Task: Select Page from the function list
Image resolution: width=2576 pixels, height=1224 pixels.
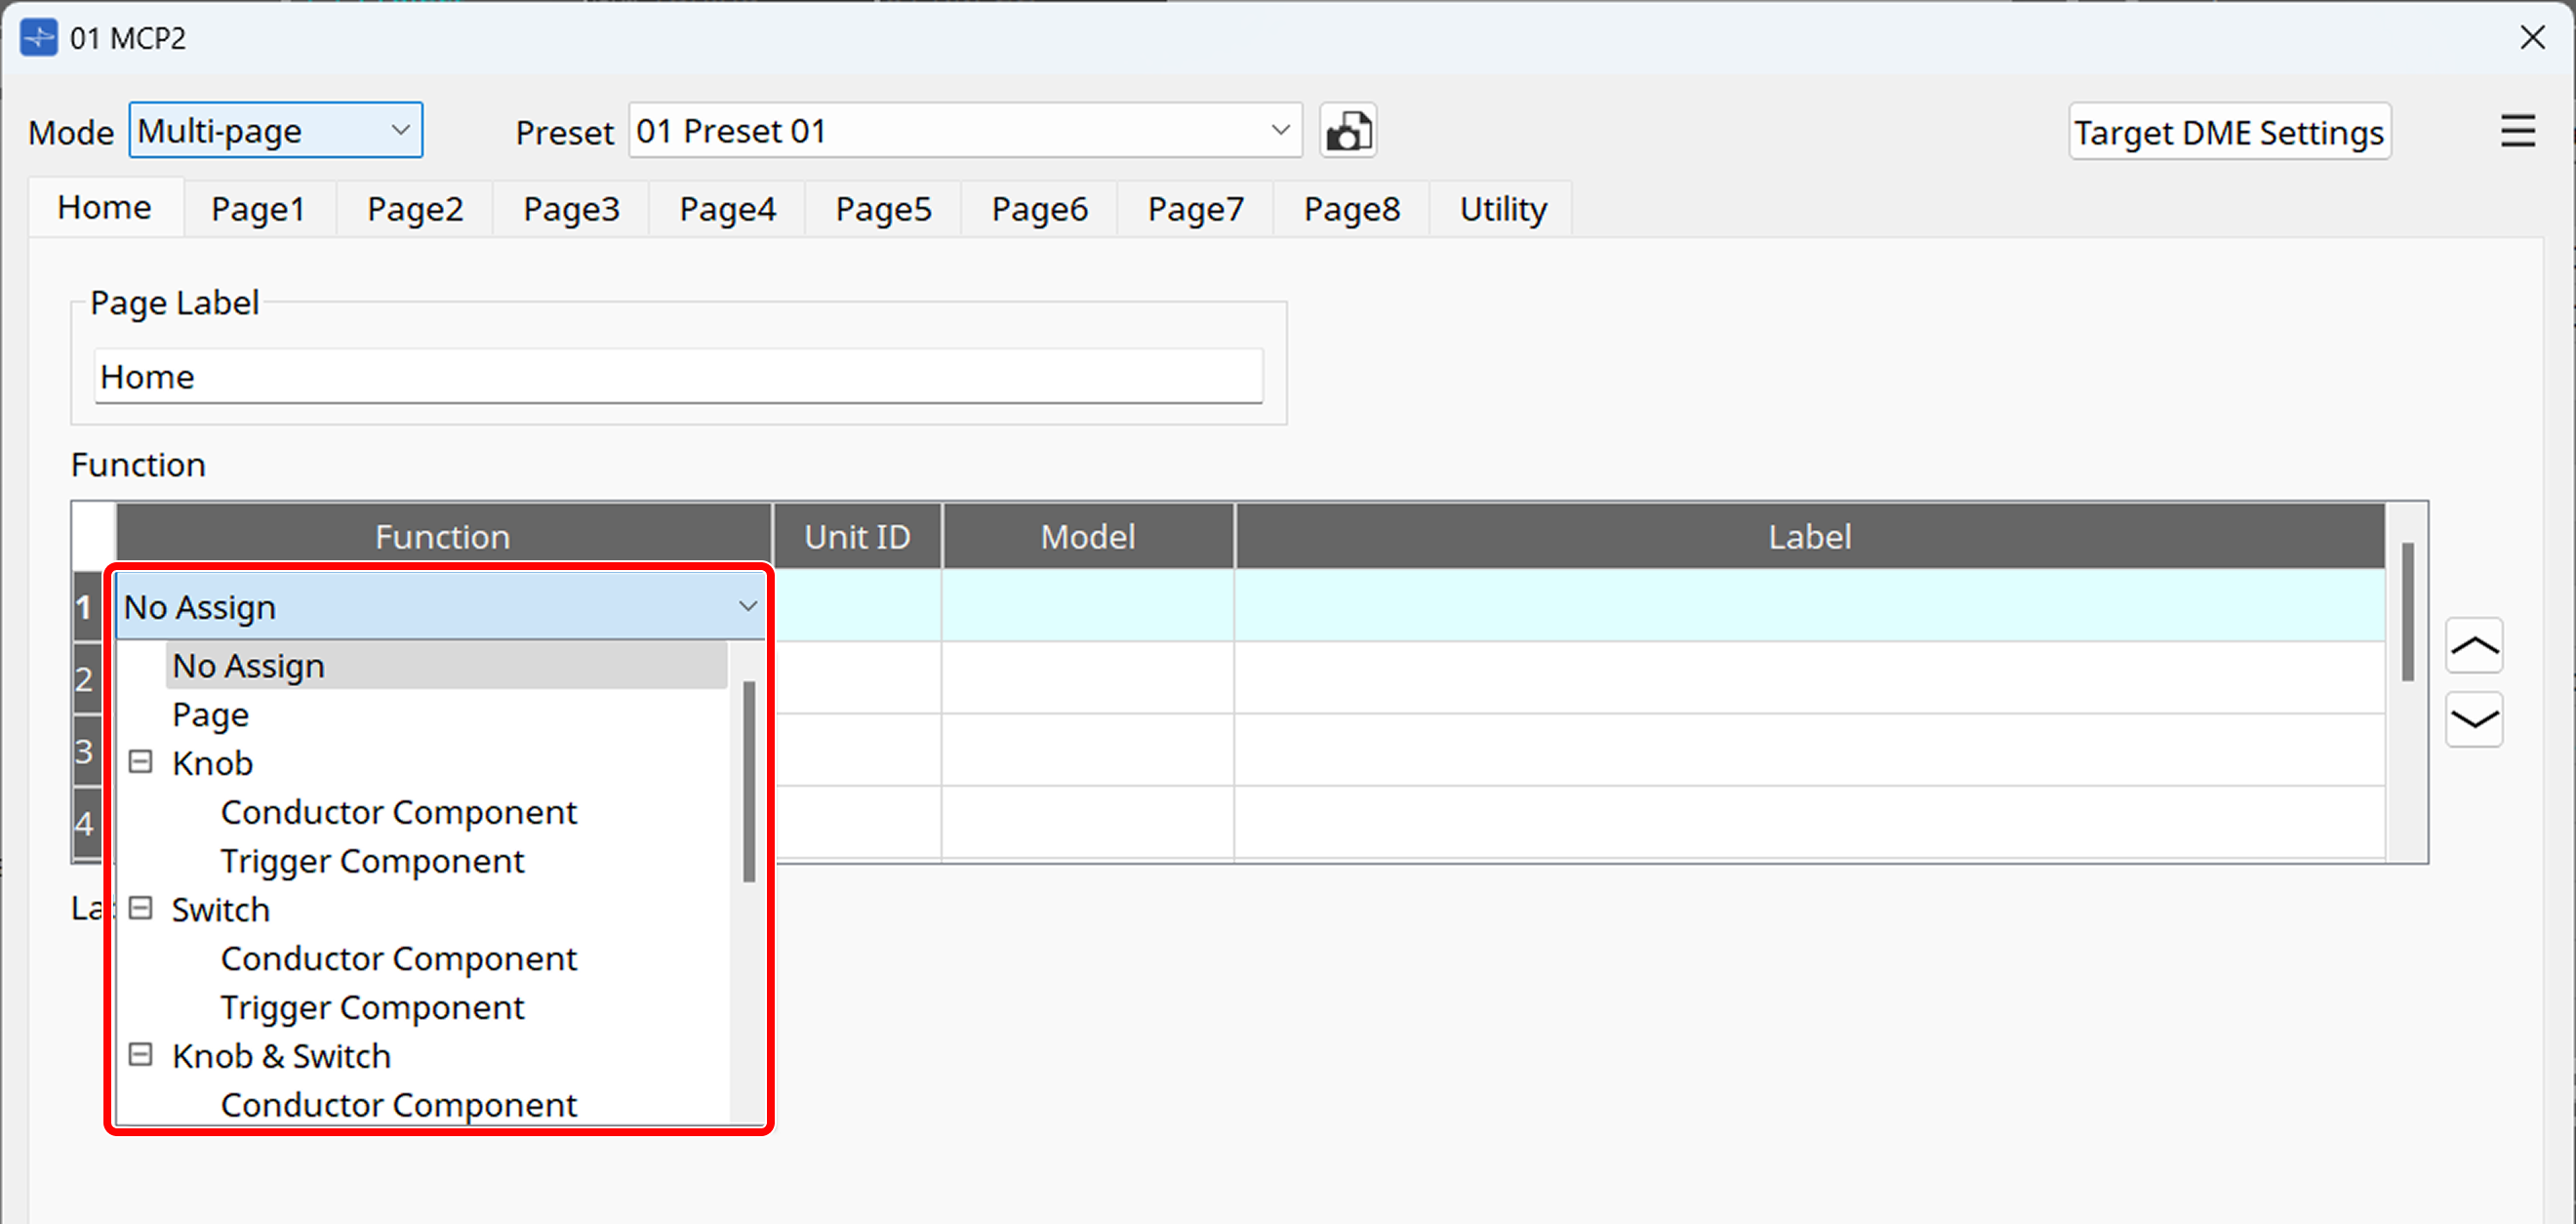Action: click(210, 714)
